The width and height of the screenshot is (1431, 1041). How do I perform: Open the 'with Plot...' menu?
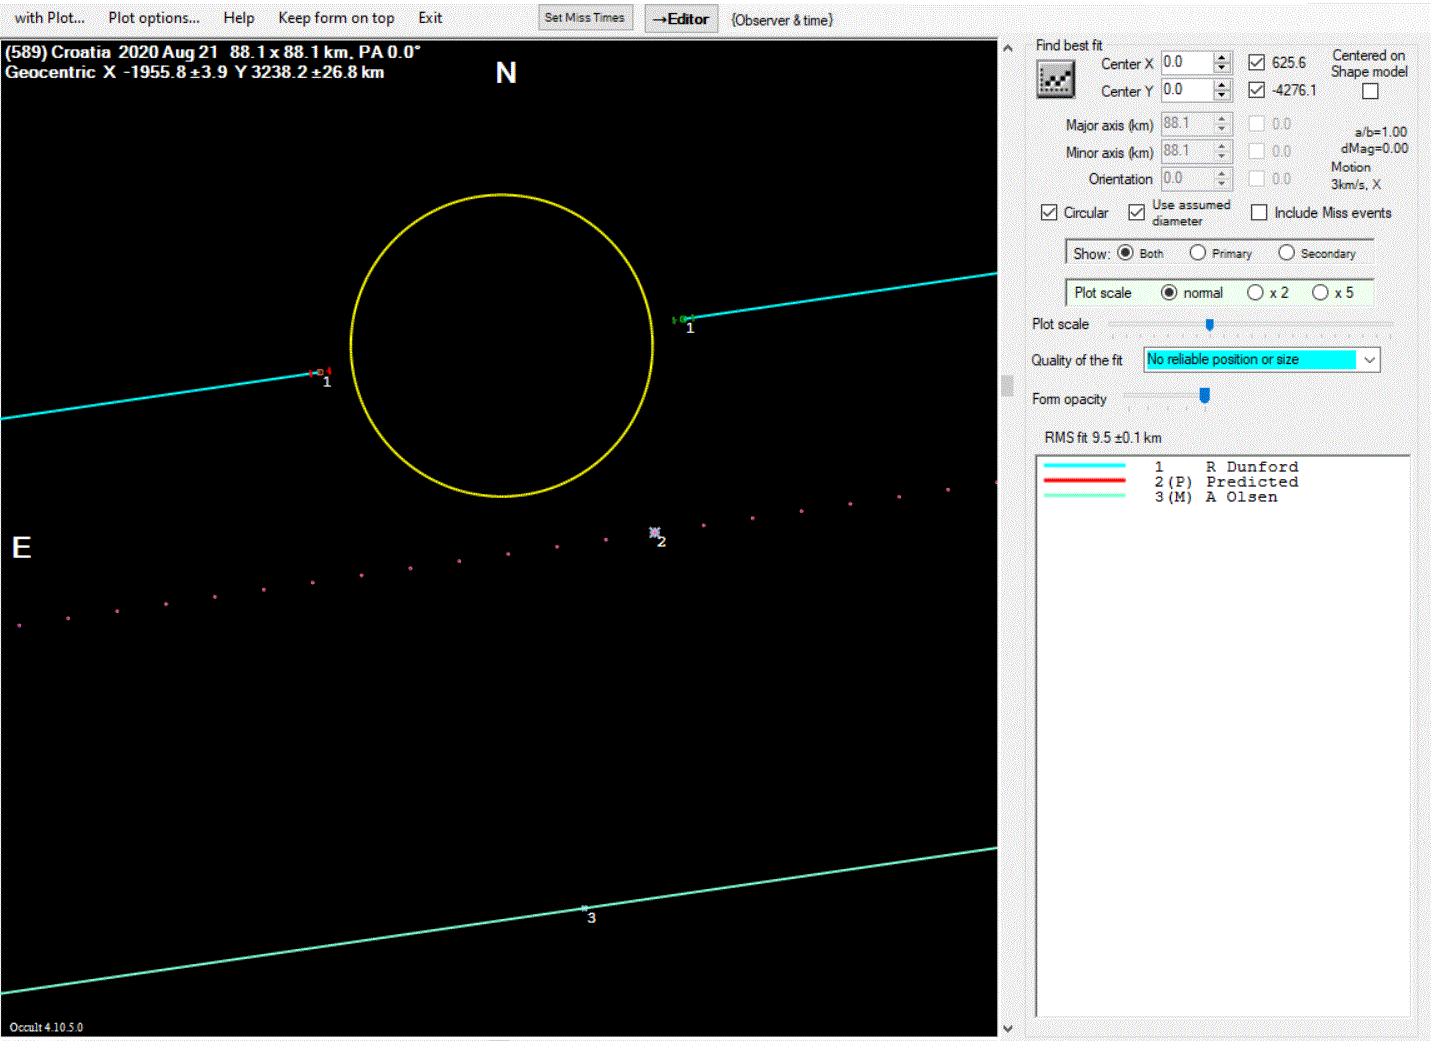(49, 18)
